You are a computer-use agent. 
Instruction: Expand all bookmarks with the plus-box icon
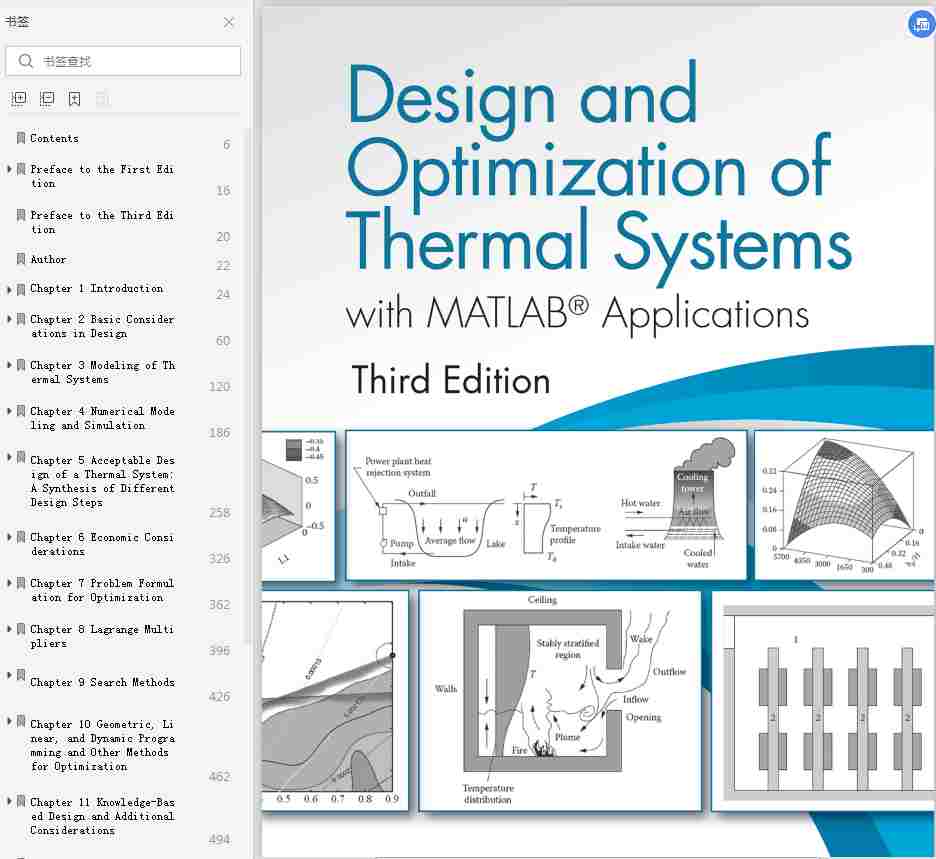(x=19, y=98)
